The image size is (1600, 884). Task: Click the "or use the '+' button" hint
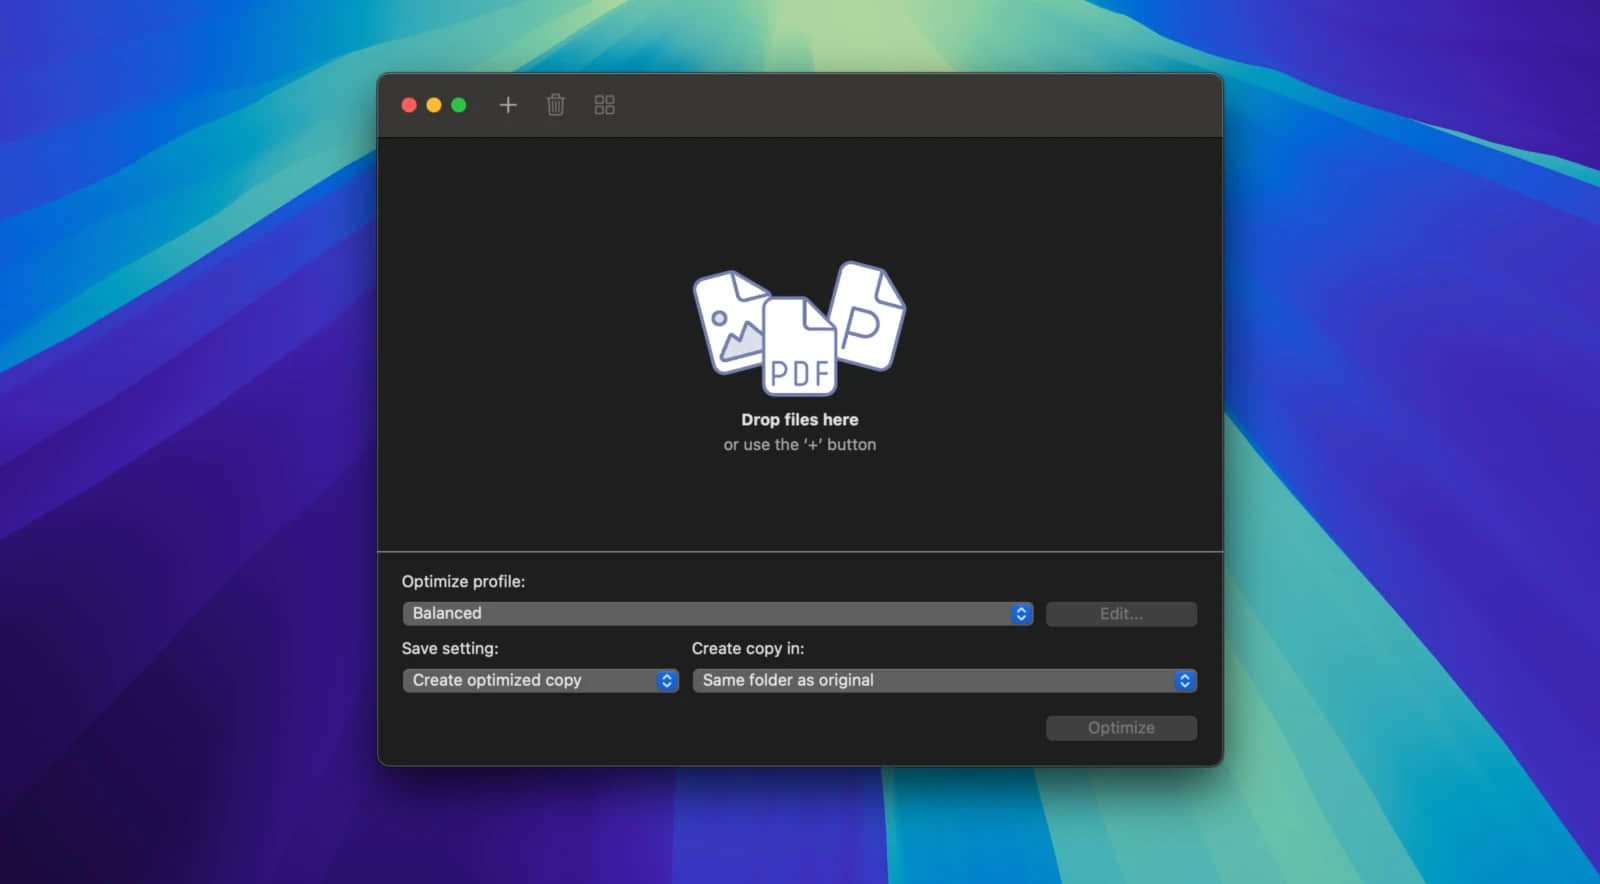point(800,445)
